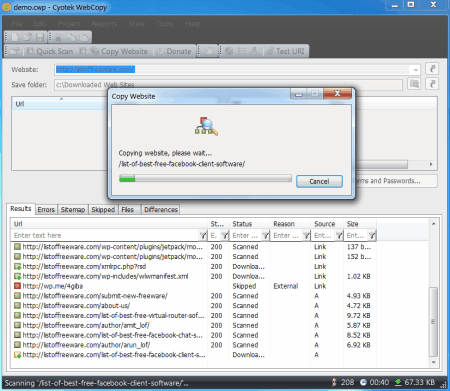450x391 pixels.
Task: Click the New project toolbar icon
Action: coord(15,37)
